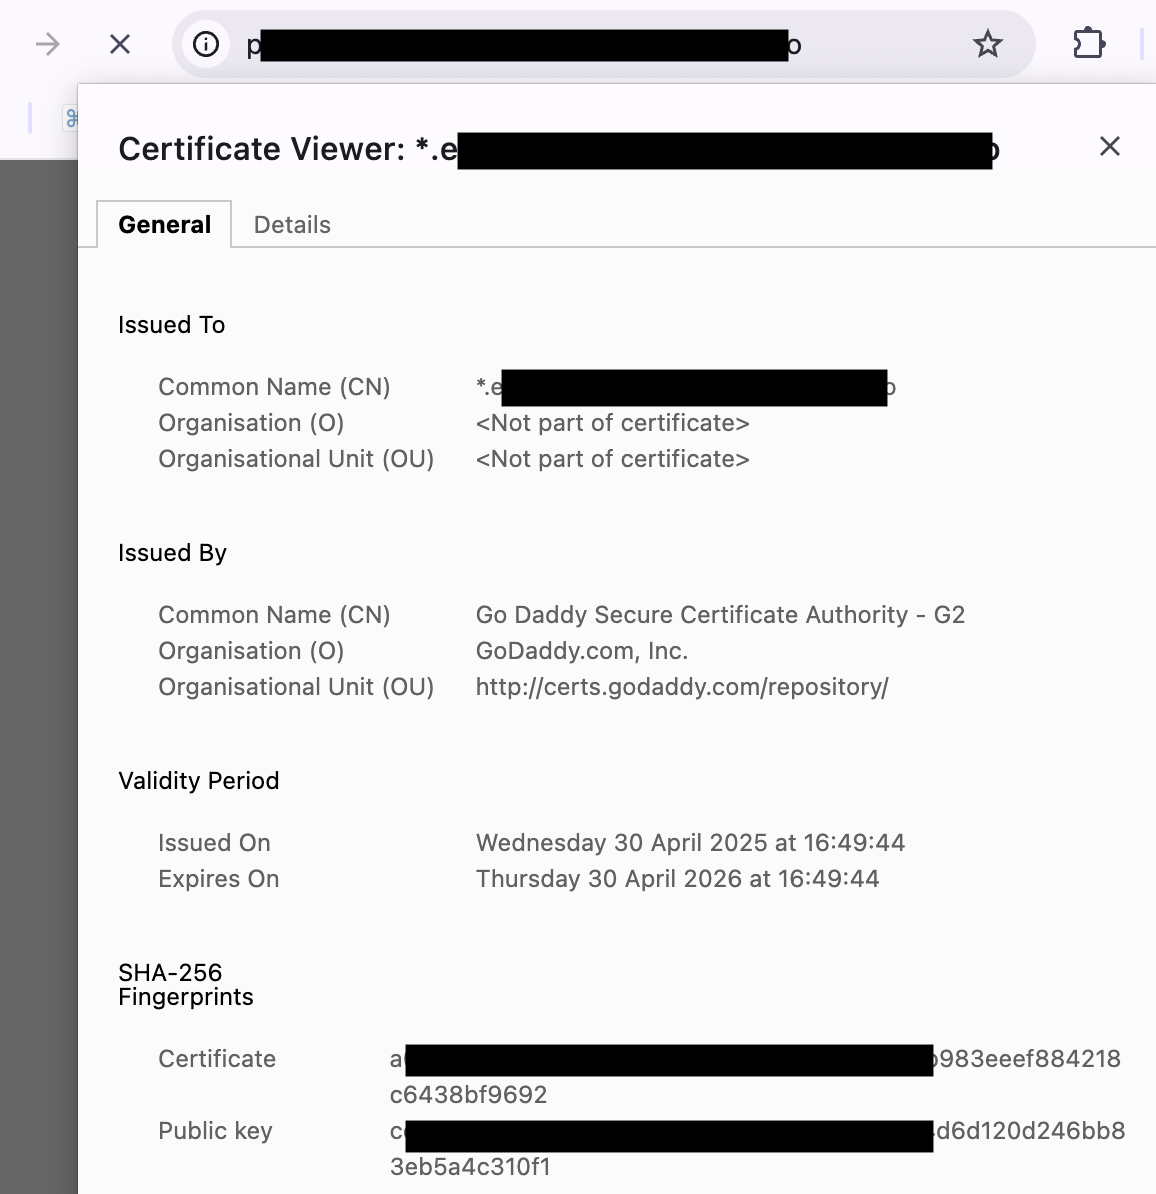The width and height of the screenshot is (1156, 1194).
Task: Click the Issued By Organisation (O) label
Action: [251, 651]
